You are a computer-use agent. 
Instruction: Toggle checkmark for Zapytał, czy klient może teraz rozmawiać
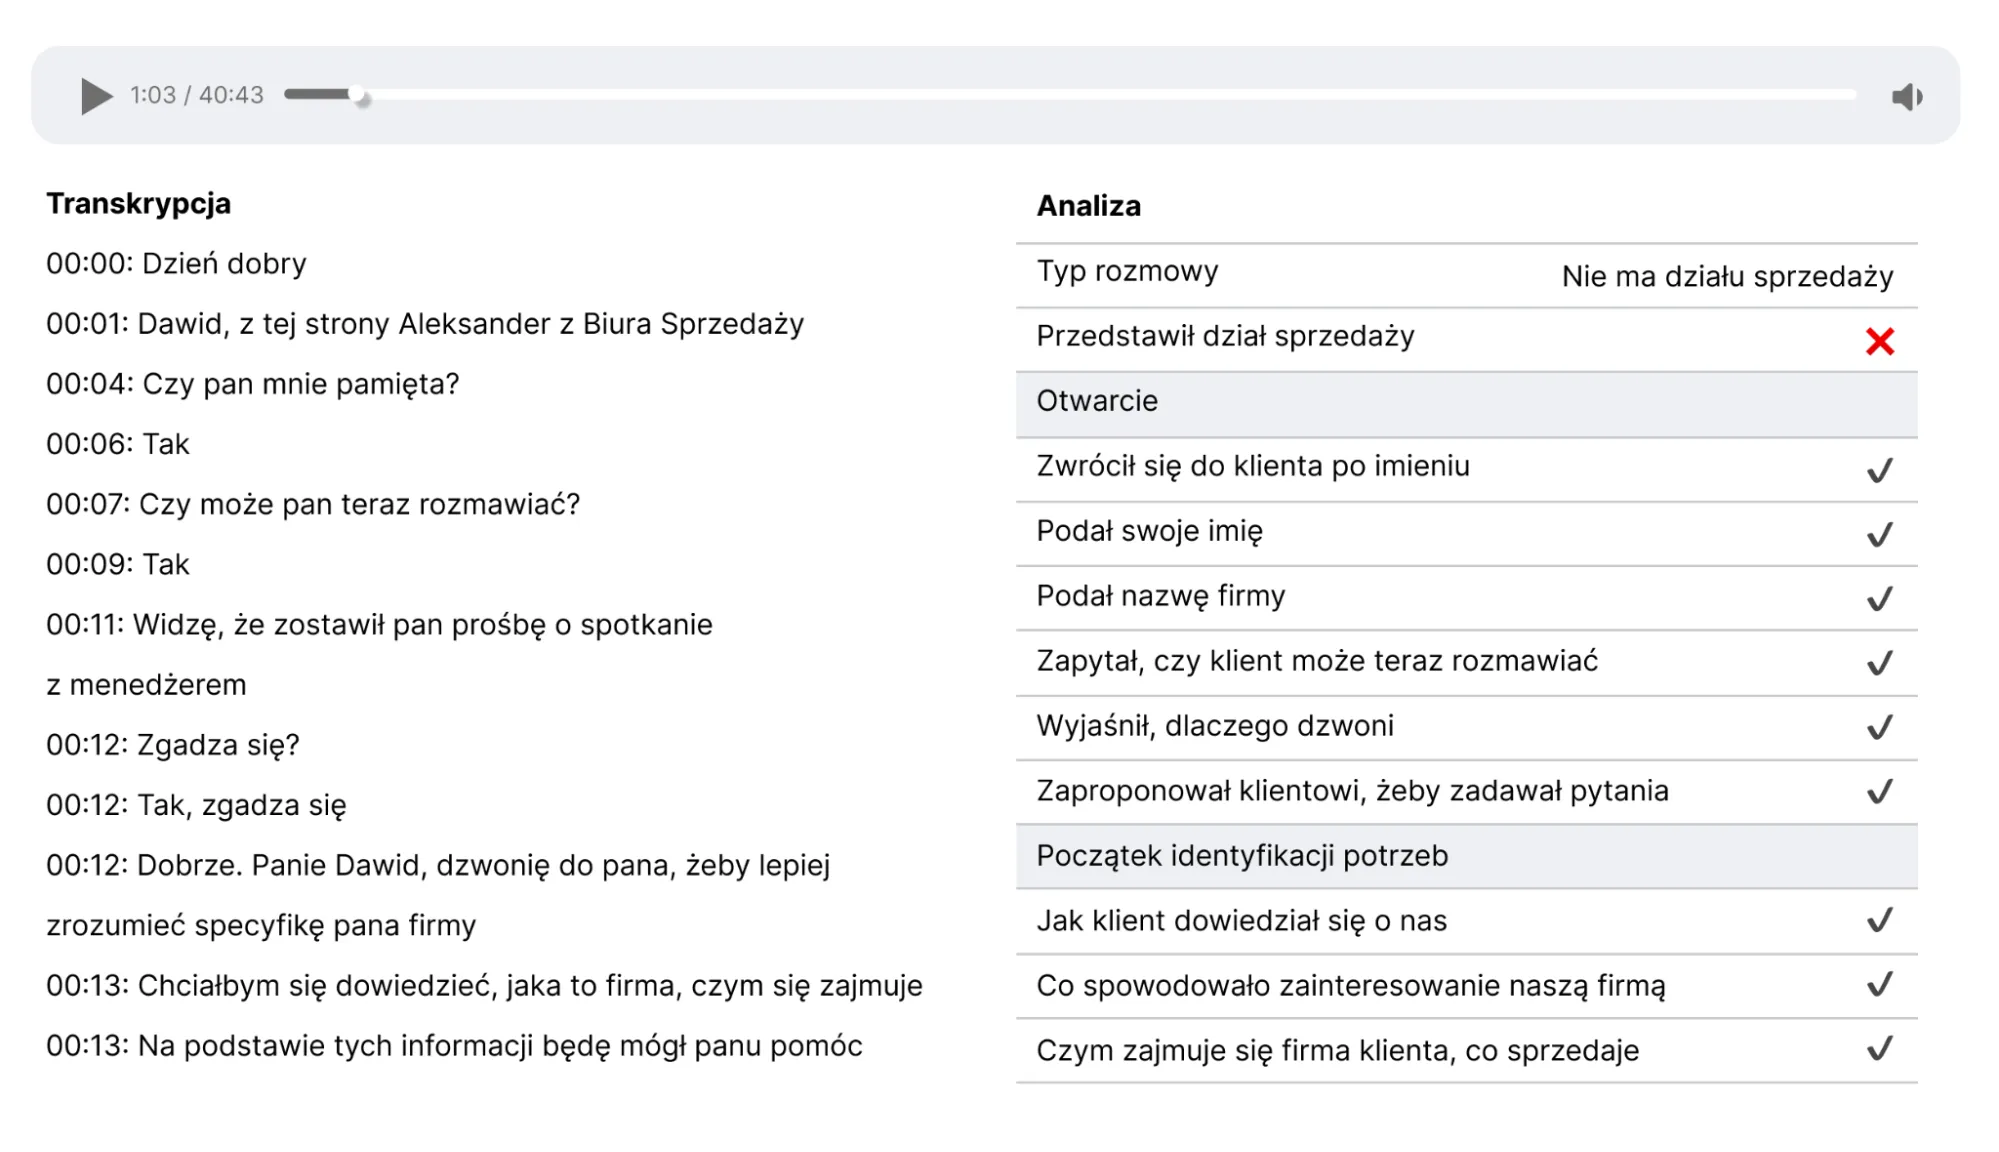pyautogui.click(x=1879, y=663)
